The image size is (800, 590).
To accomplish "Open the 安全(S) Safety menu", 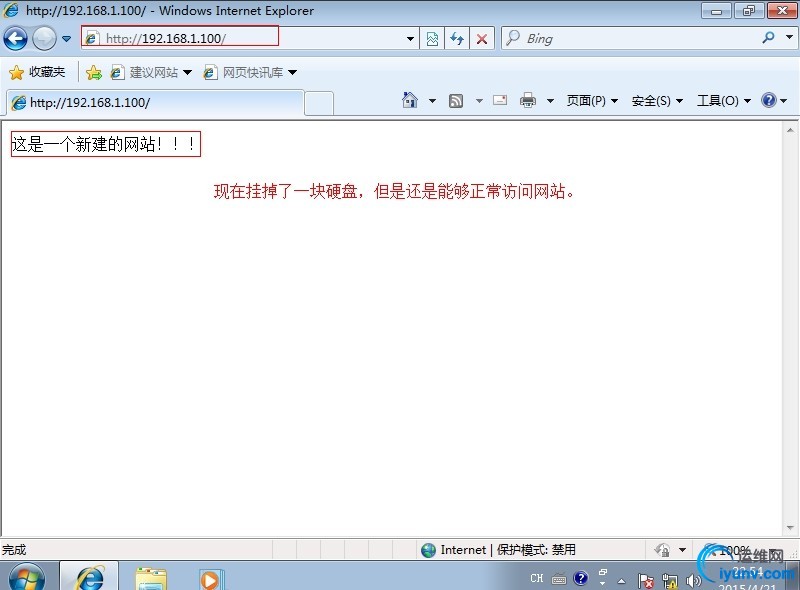I will point(657,101).
